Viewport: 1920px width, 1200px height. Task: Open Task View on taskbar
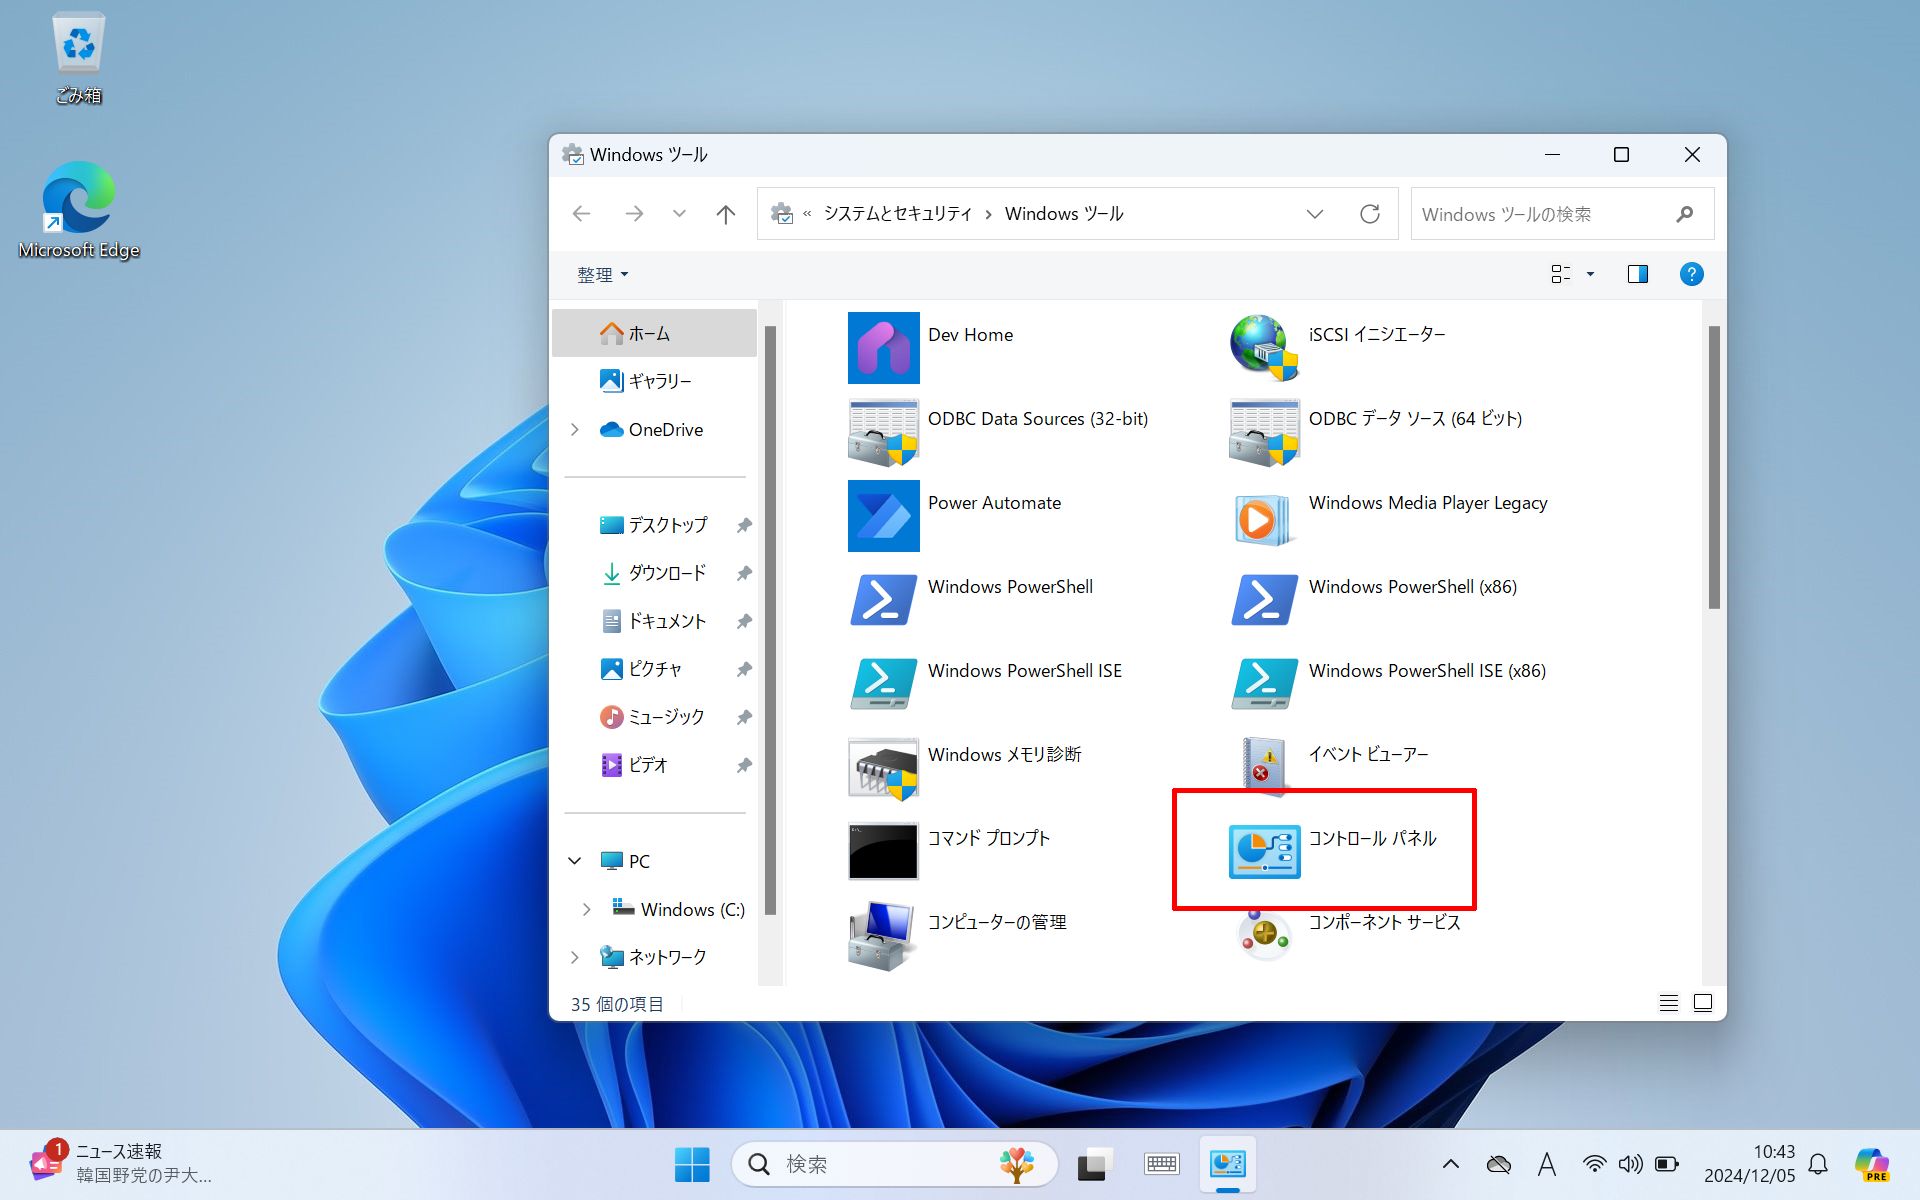(1096, 1164)
